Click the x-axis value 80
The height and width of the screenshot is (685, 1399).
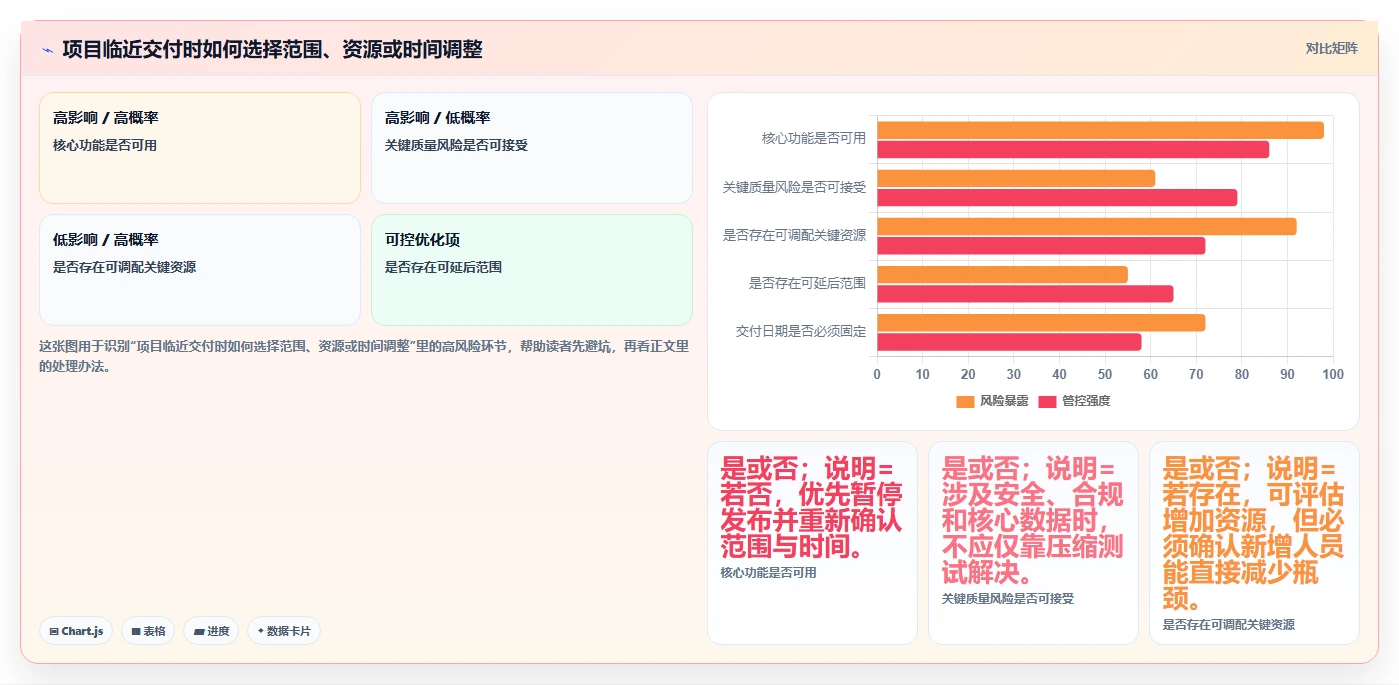1242,374
